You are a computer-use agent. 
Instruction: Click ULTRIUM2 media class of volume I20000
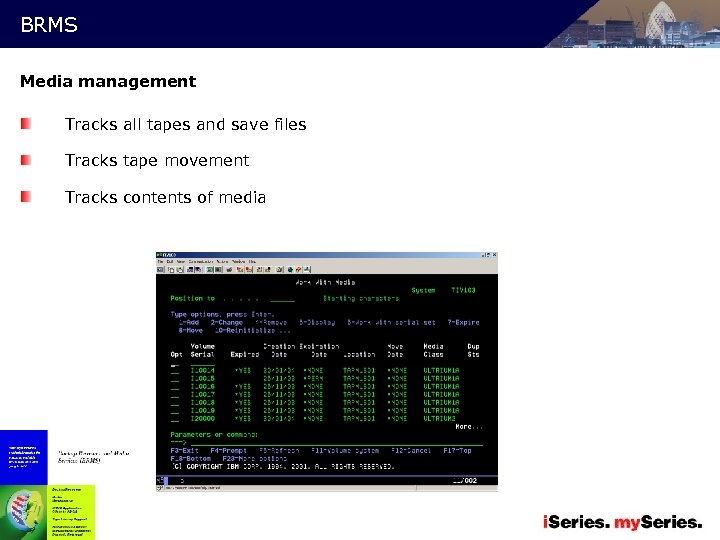439,419
